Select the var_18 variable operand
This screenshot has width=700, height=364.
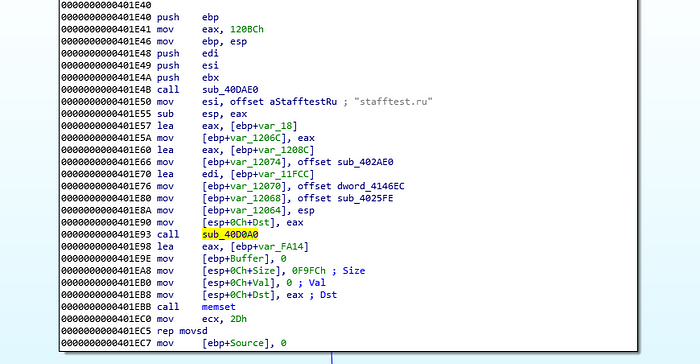tap(275, 126)
